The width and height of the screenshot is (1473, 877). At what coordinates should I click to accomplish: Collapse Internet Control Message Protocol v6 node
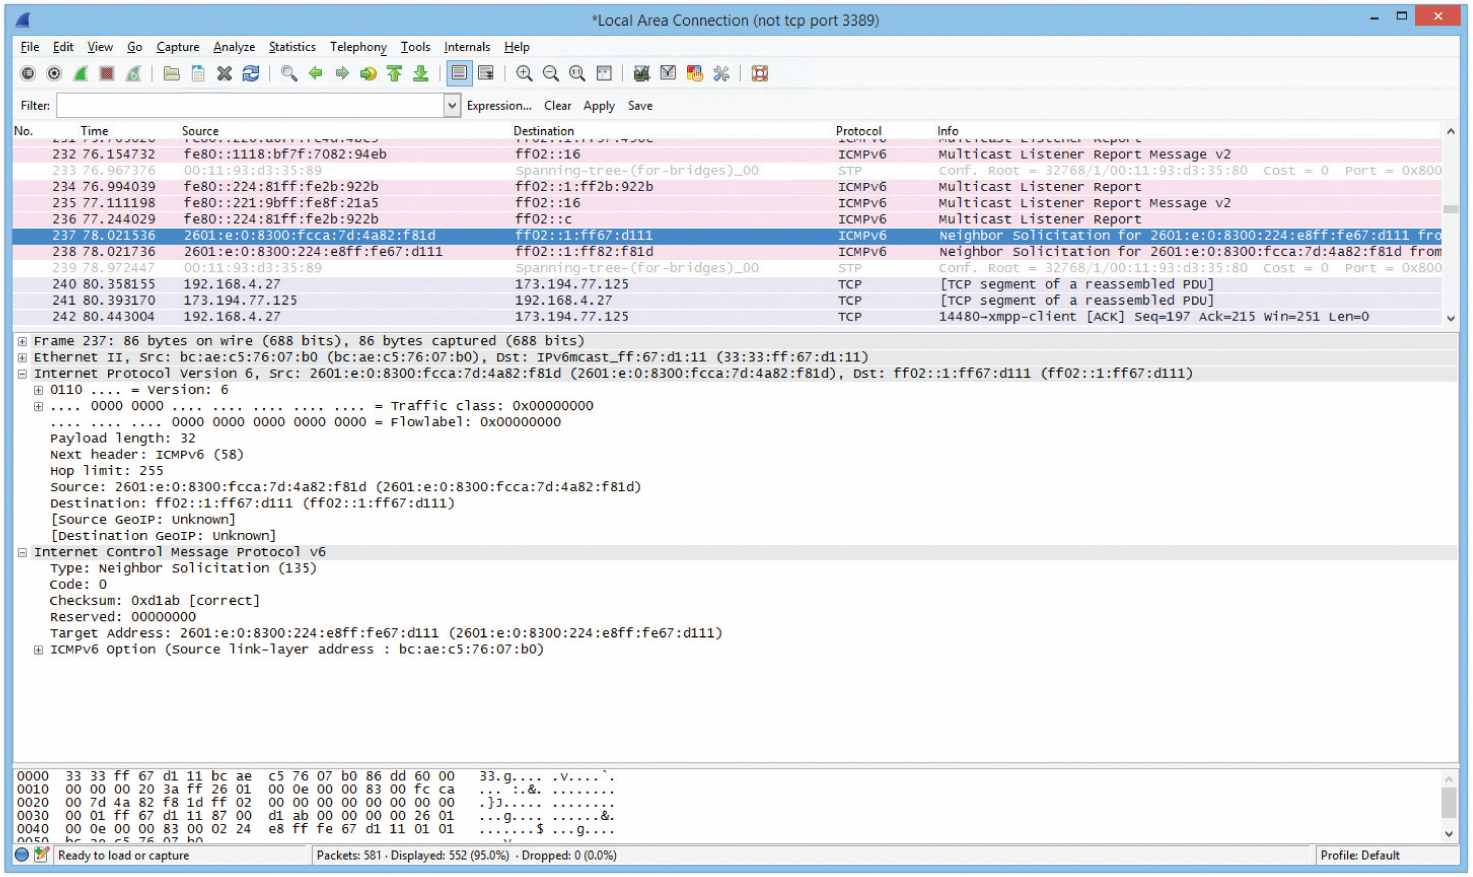pyautogui.click(x=22, y=552)
